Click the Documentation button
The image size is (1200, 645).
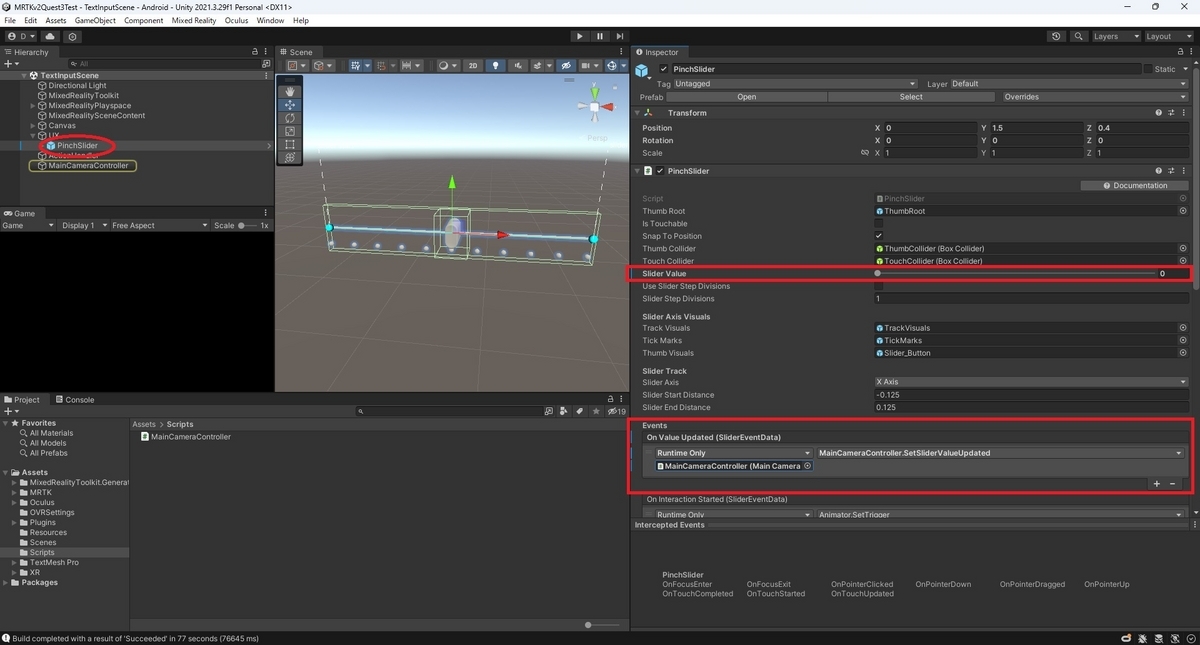[x=1135, y=185]
